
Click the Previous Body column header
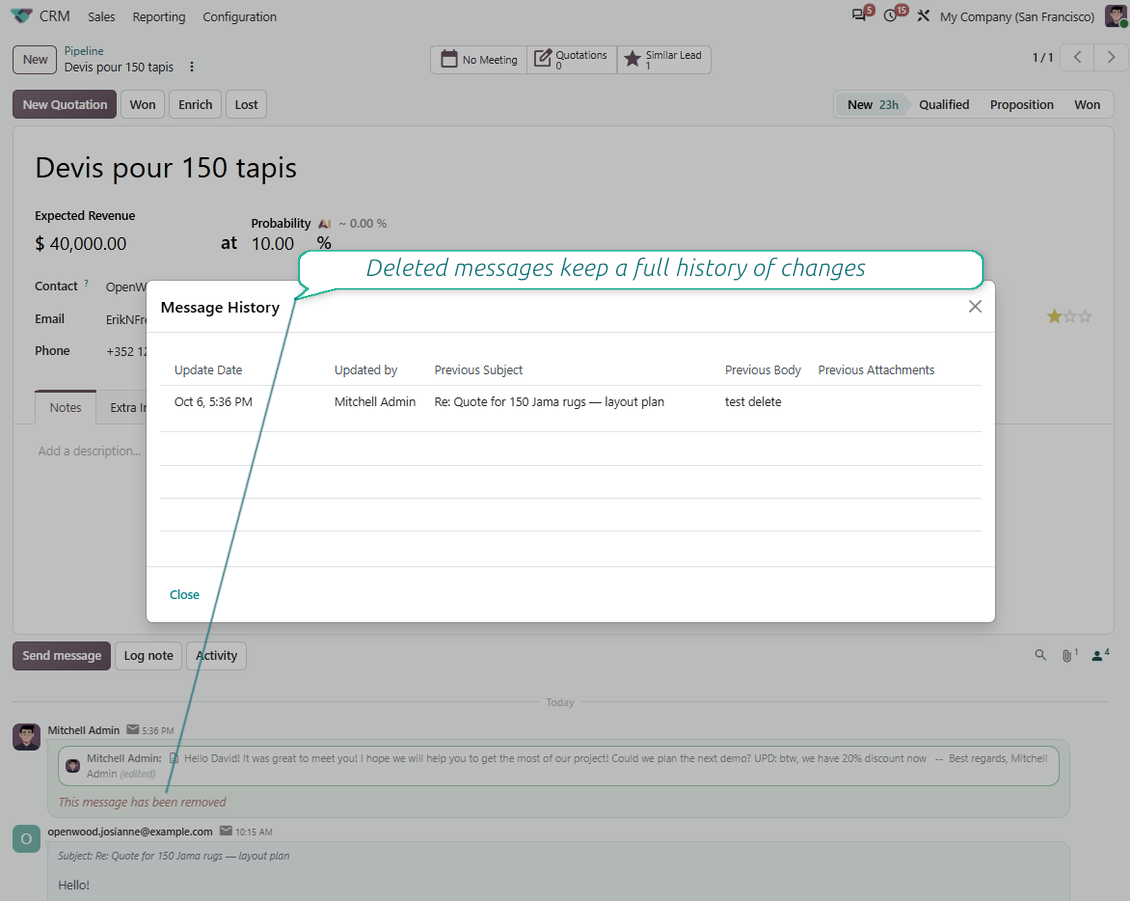coord(762,370)
